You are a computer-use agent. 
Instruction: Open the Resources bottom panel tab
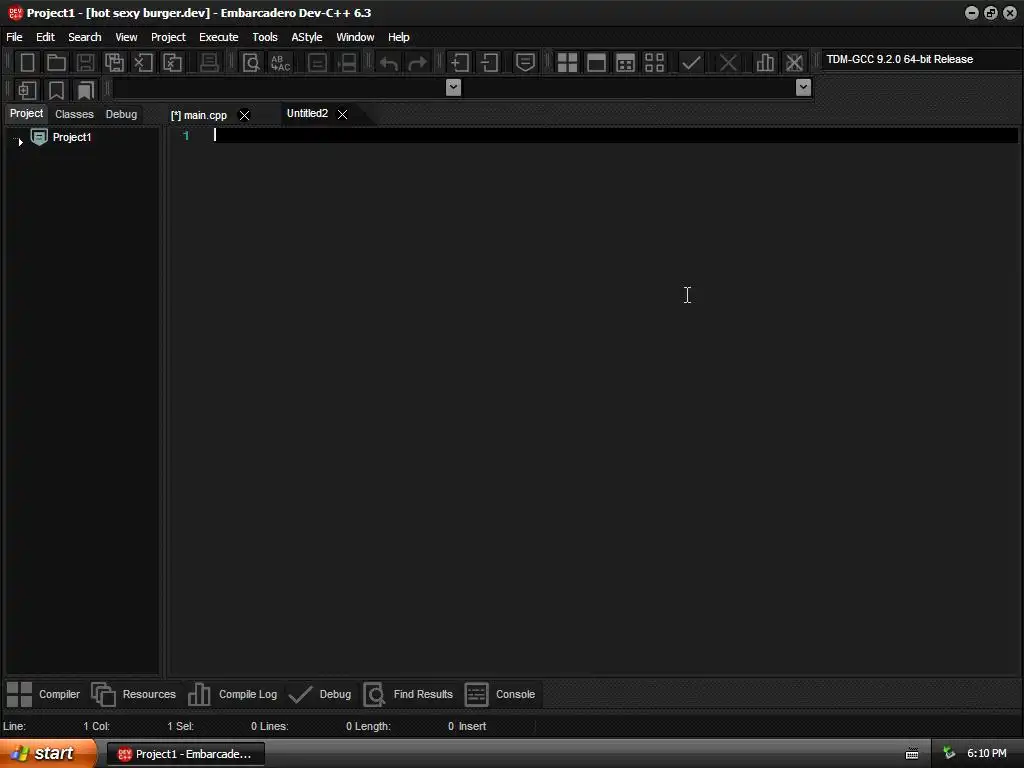(134, 694)
